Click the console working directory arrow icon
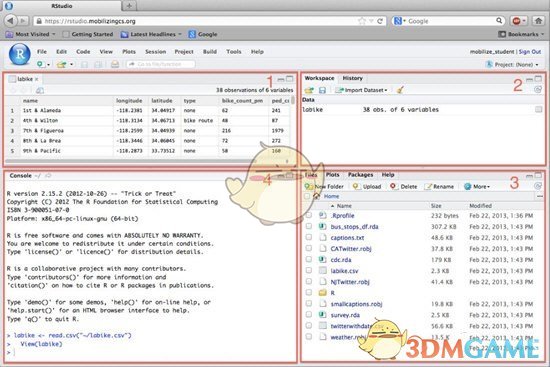Image resolution: width=550 pixels, height=367 pixels. (48, 175)
